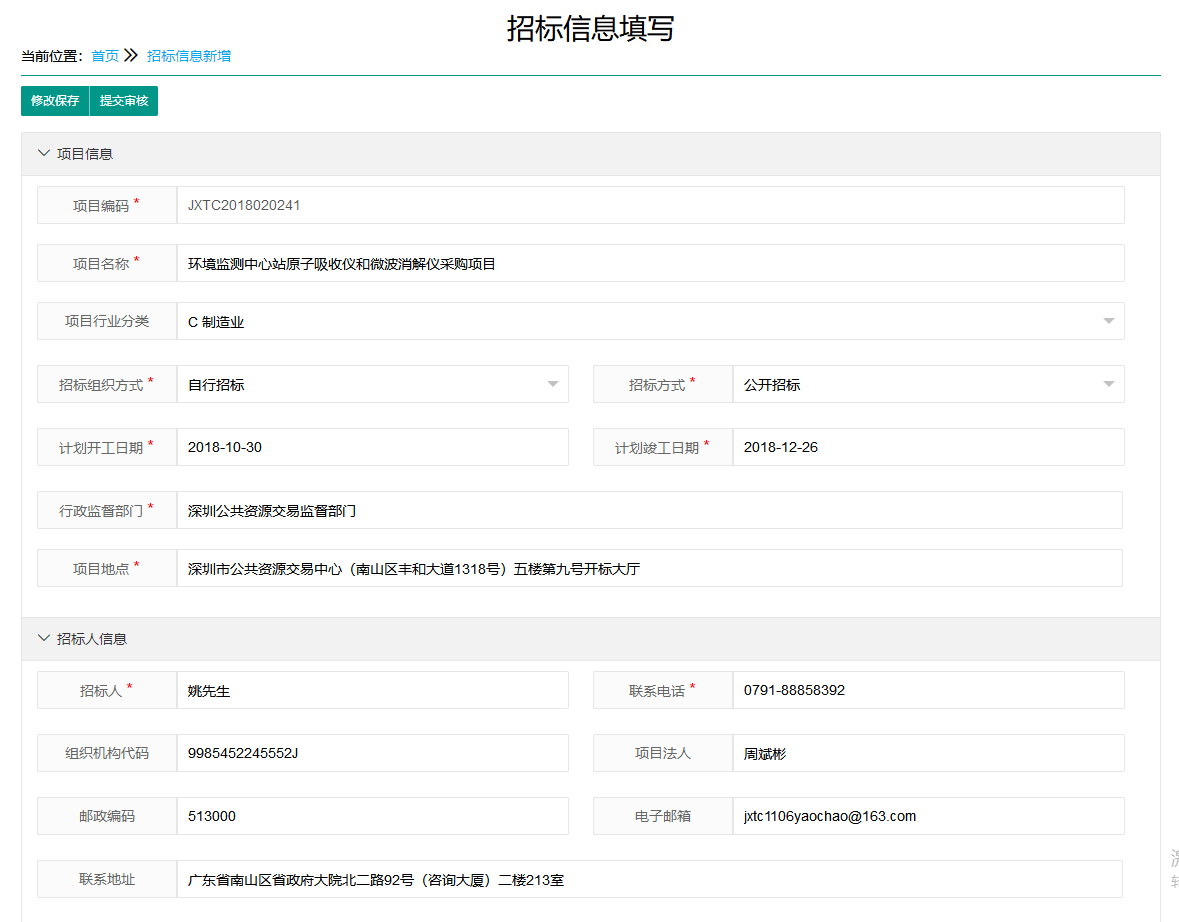Viewport: 1179px width, 922px height.
Task: Collapse the 招标人信息 section chevron
Action: 43,638
